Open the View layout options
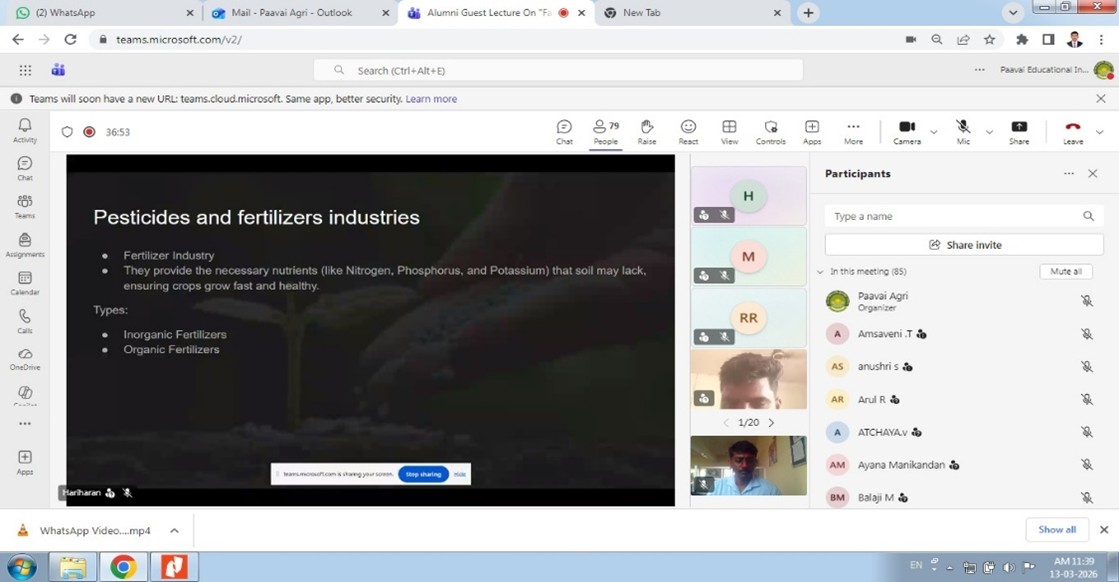 click(x=729, y=131)
